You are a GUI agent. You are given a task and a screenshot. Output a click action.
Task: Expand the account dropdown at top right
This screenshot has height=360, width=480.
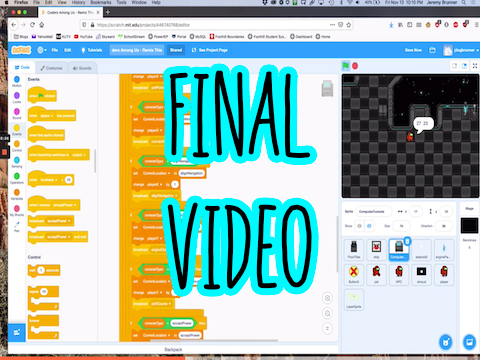461,50
